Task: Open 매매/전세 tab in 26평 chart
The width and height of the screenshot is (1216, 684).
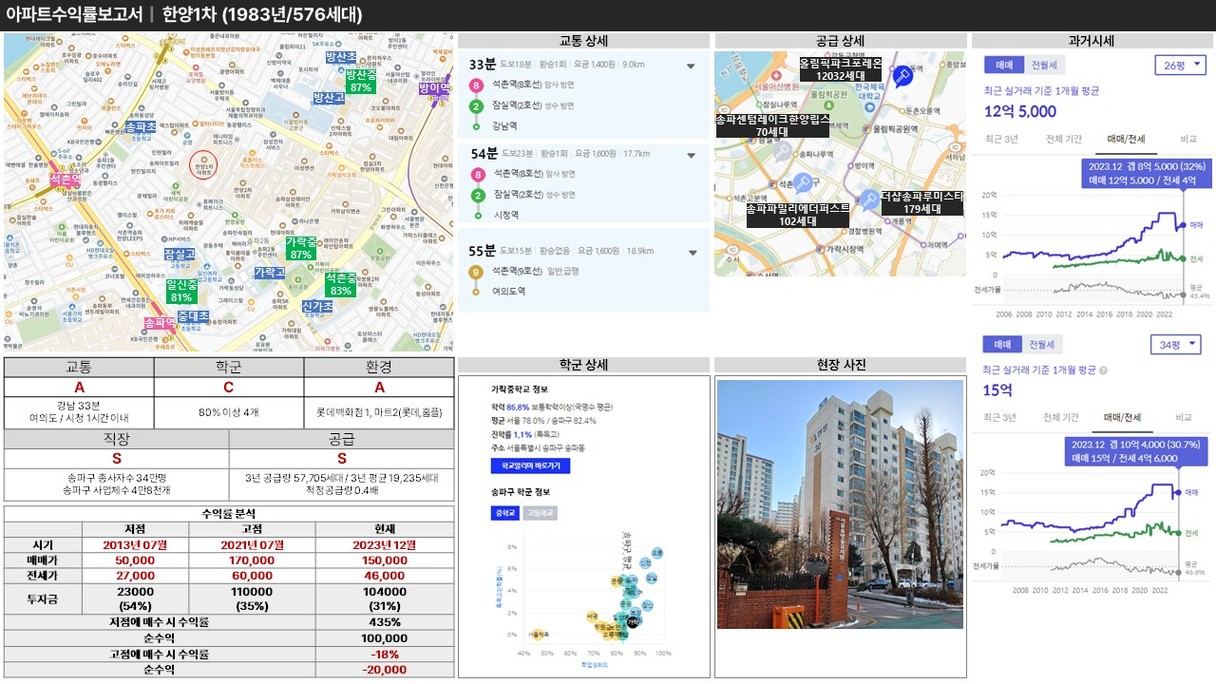Action: [1125, 139]
